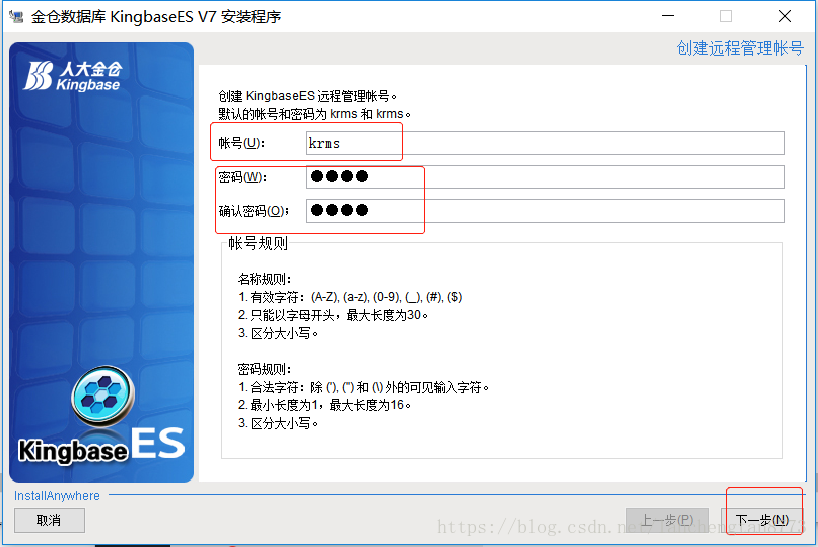Screen dimensions: 818x547
Task: Click text '创建 KingbaseES 远程管理帐号'
Action: point(307,96)
